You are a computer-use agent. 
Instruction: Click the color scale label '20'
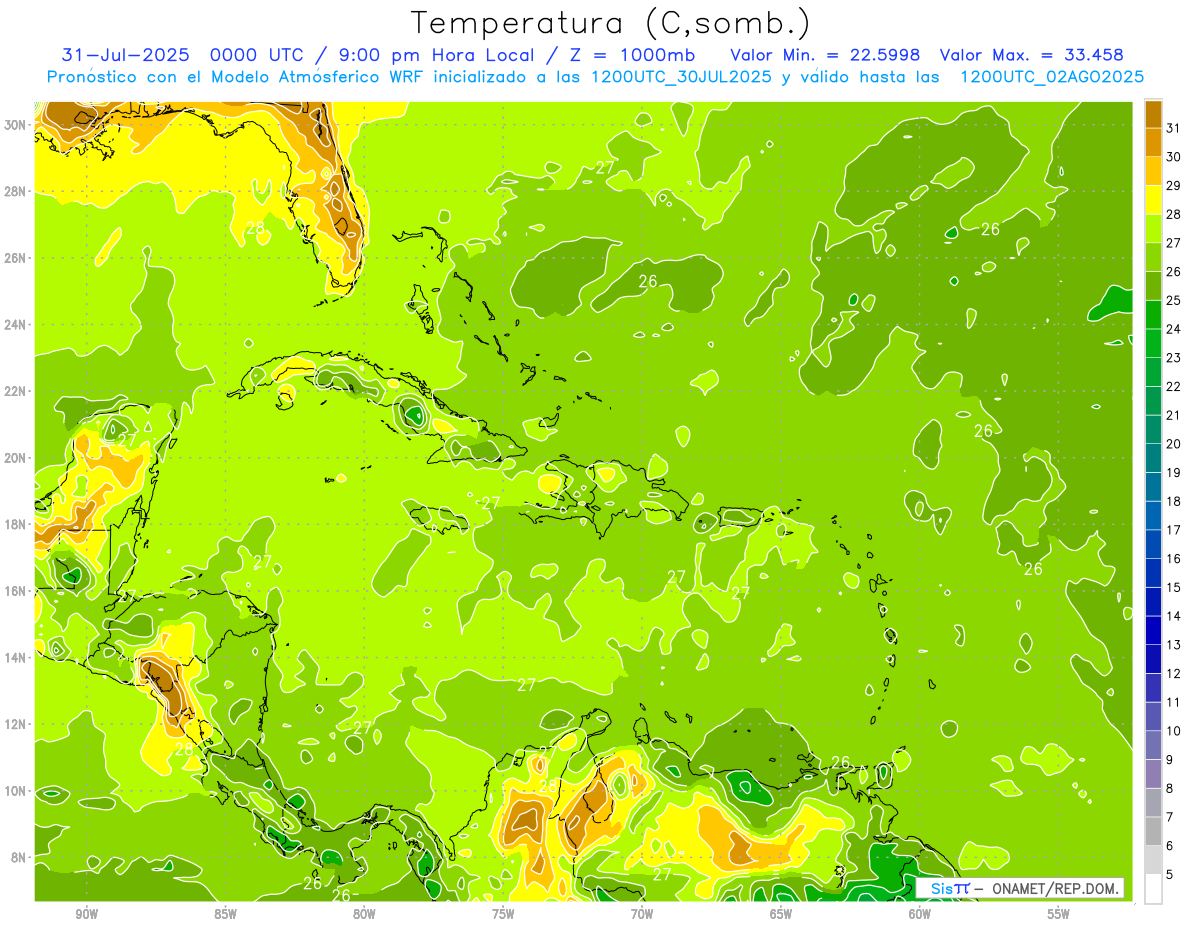(x=1174, y=444)
